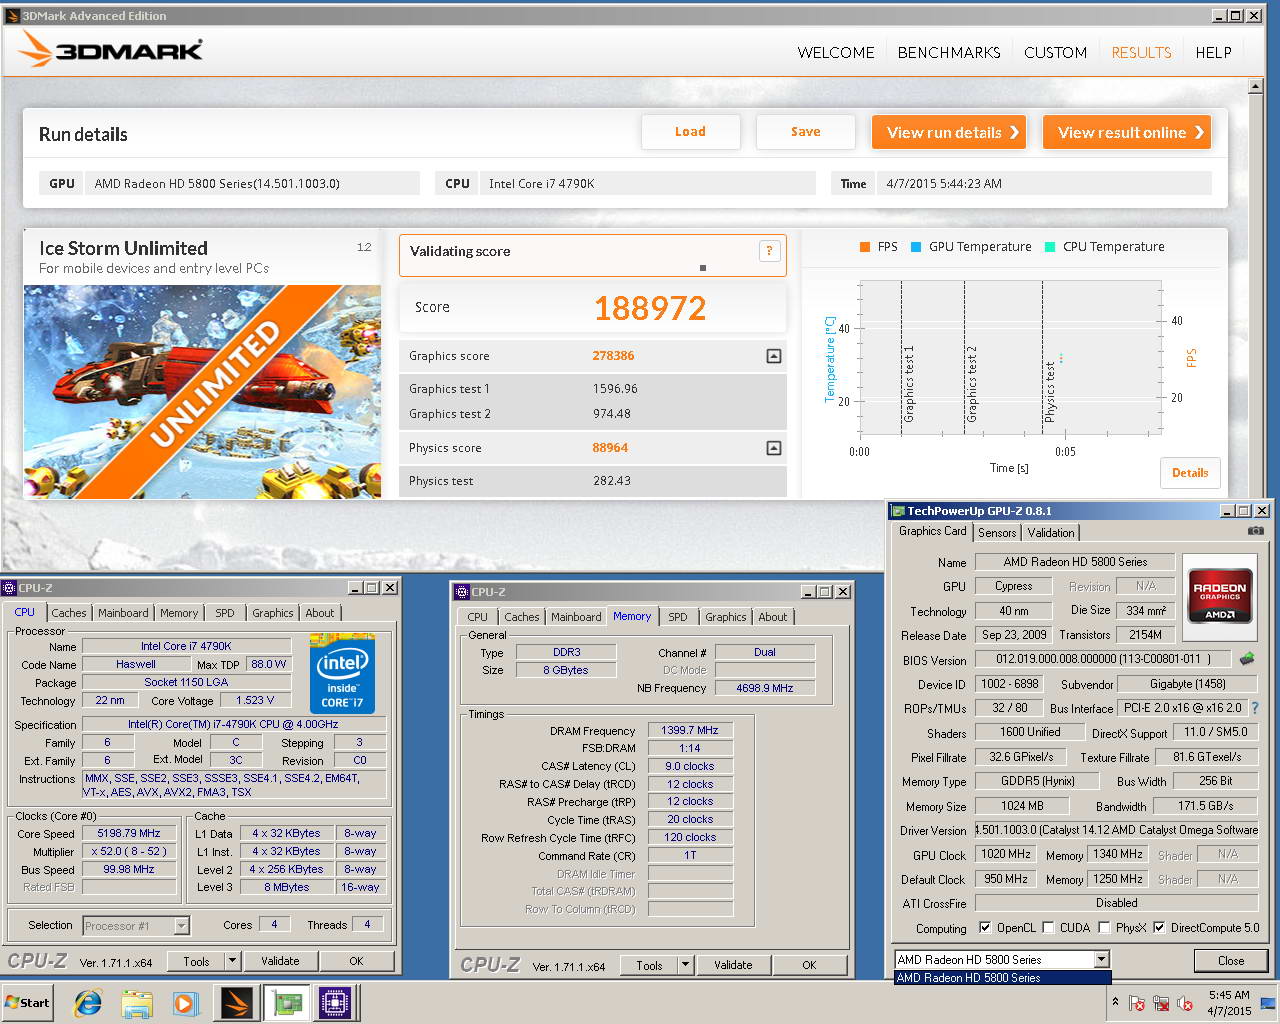Open the BENCHMARKS menu in 3DMark
This screenshot has height=1024, width=1280.
pos(949,52)
